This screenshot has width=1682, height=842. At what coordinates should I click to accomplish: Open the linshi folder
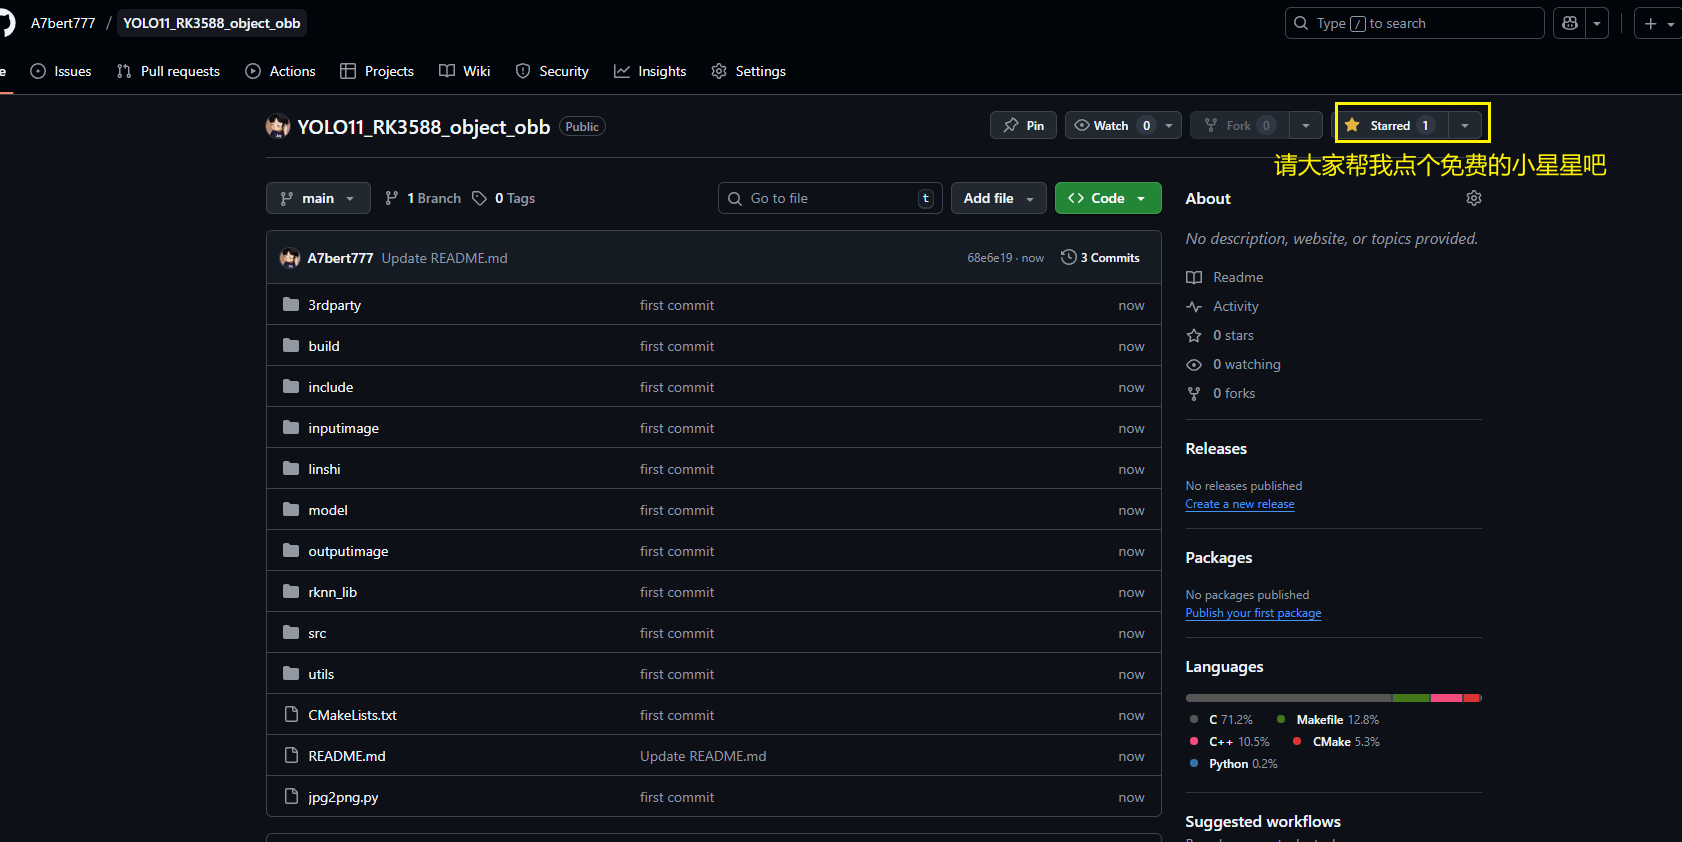click(325, 469)
